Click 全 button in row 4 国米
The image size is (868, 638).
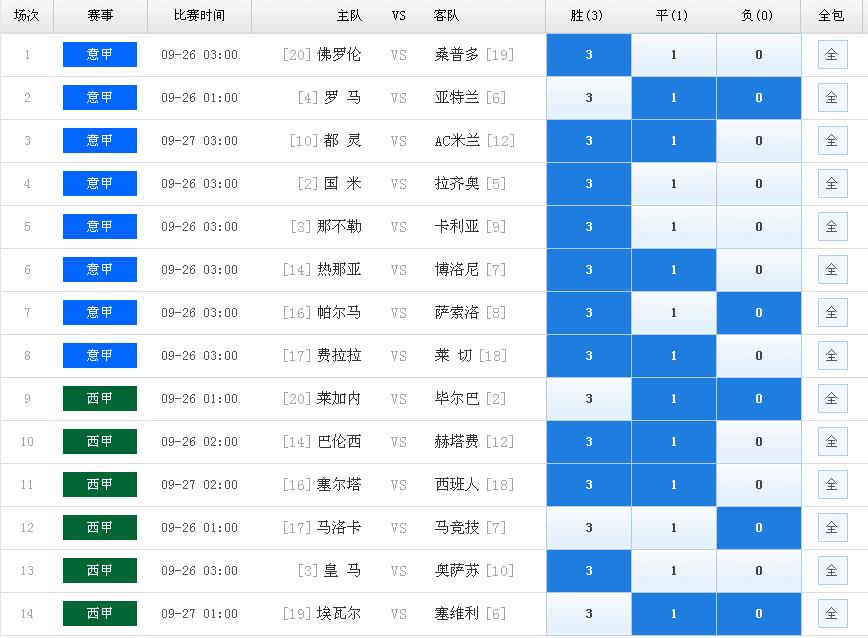click(832, 184)
